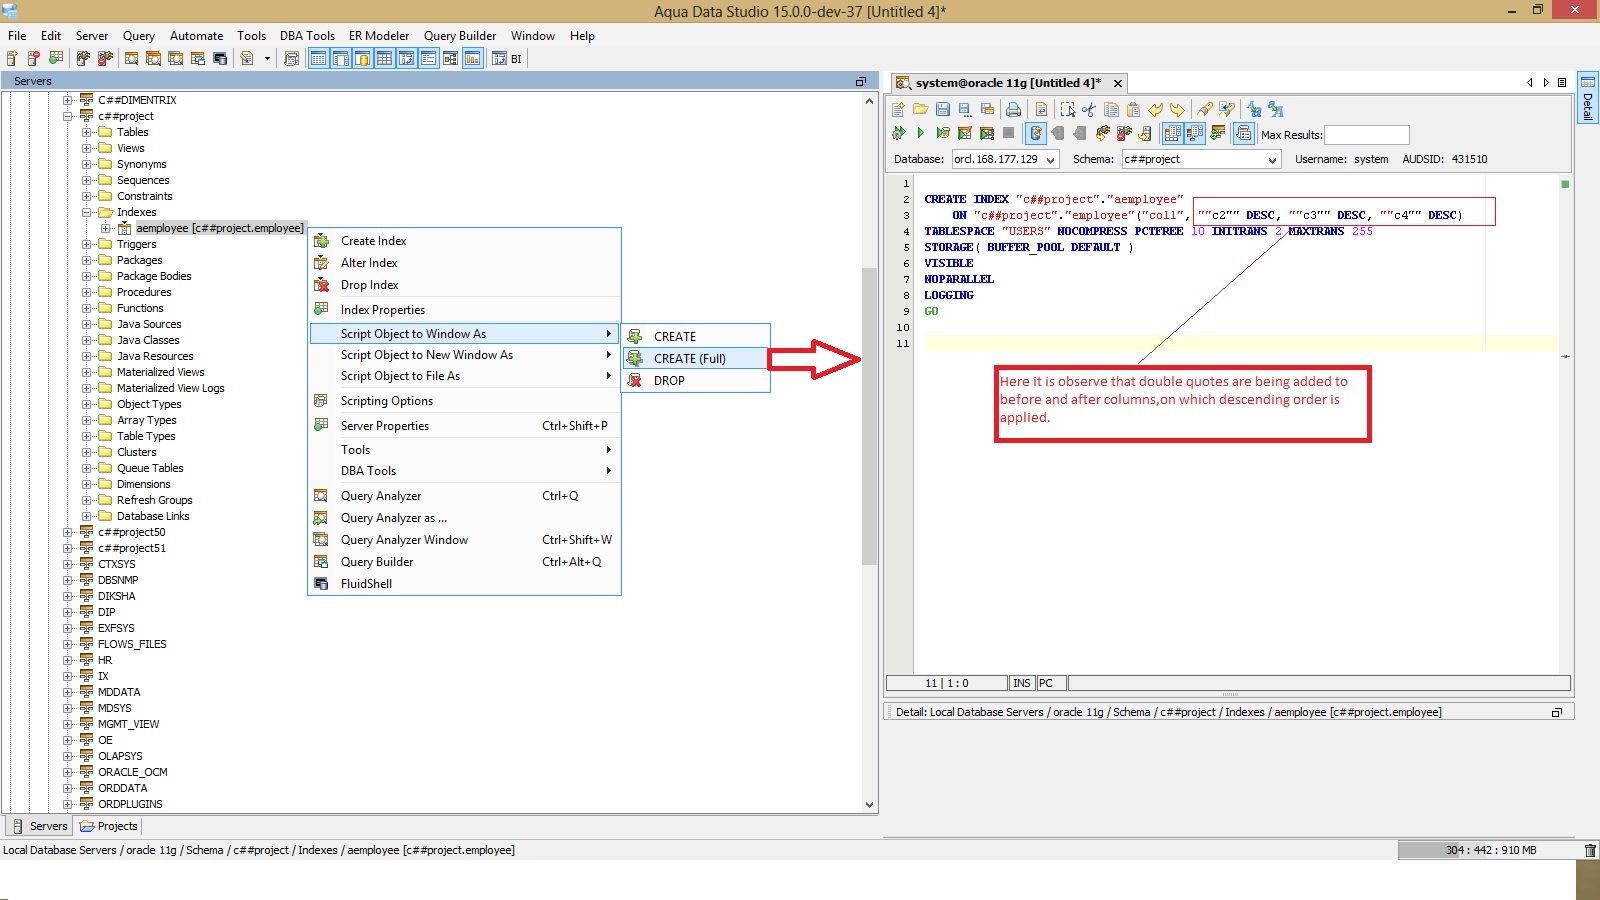Click the Open File folder icon in editor toolbar
This screenshot has width=1600, height=900.
click(x=920, y=110)
